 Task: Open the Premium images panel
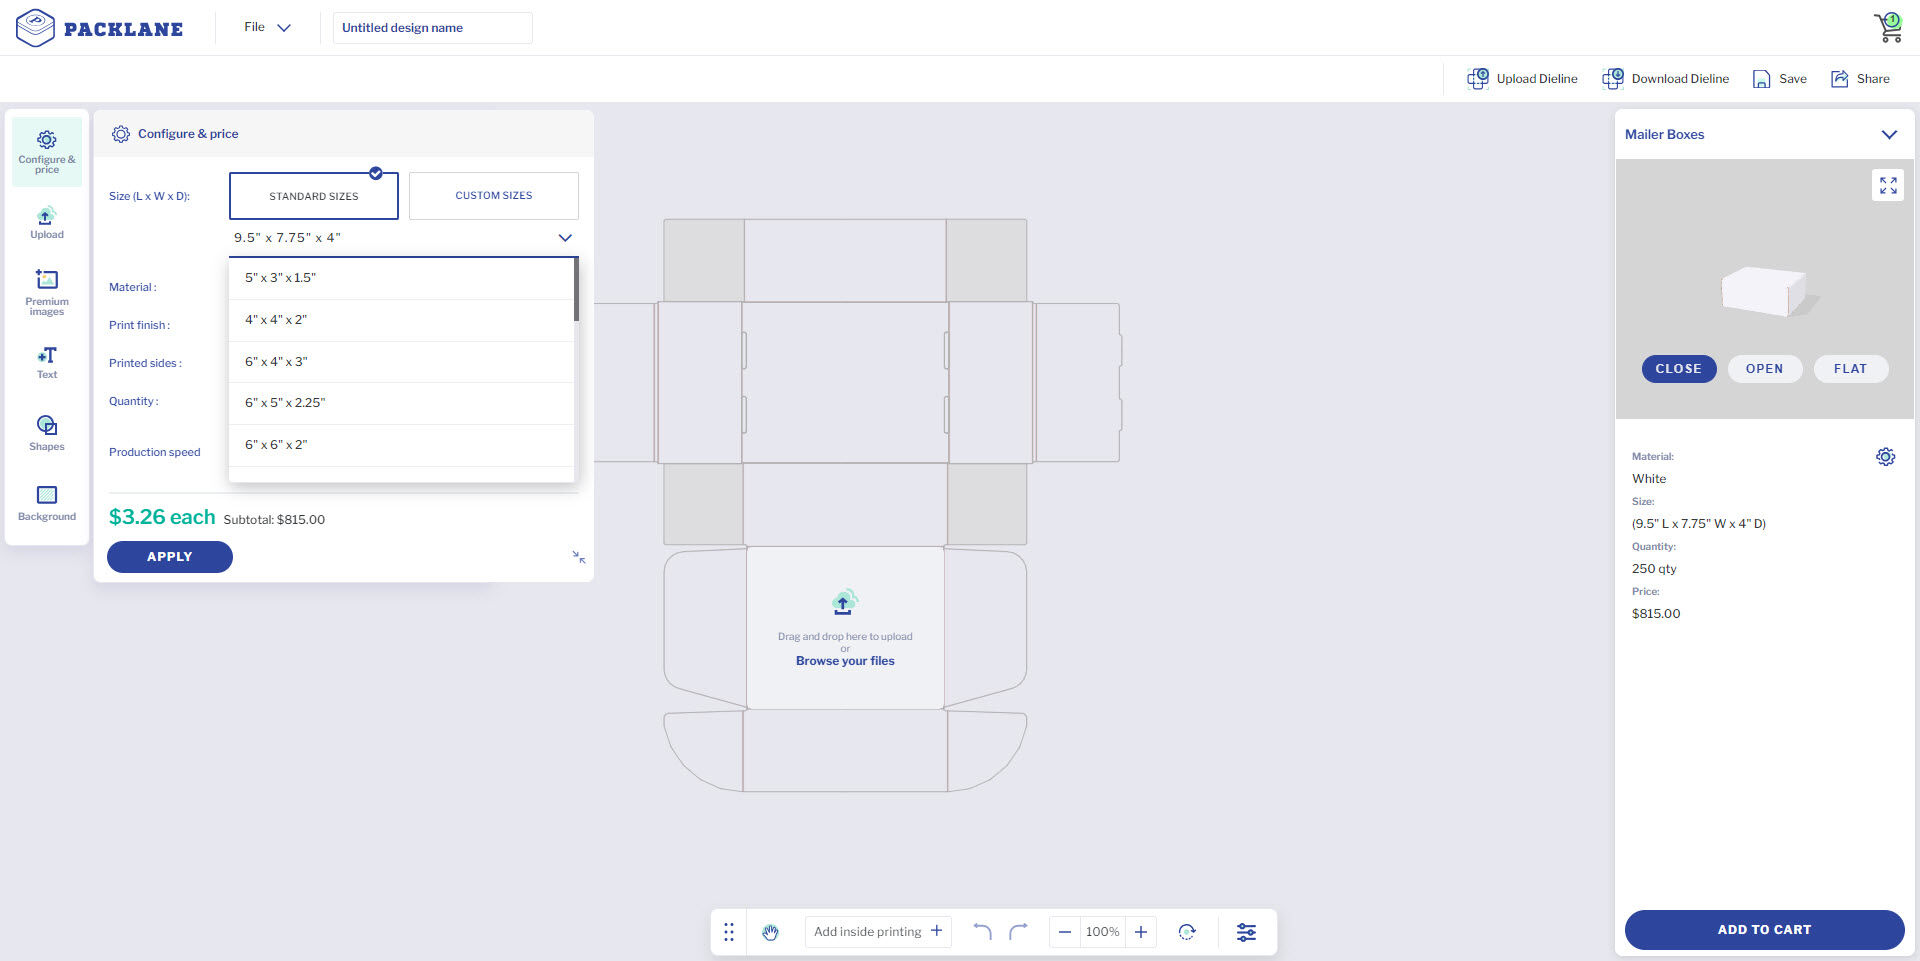coord(46,291)
